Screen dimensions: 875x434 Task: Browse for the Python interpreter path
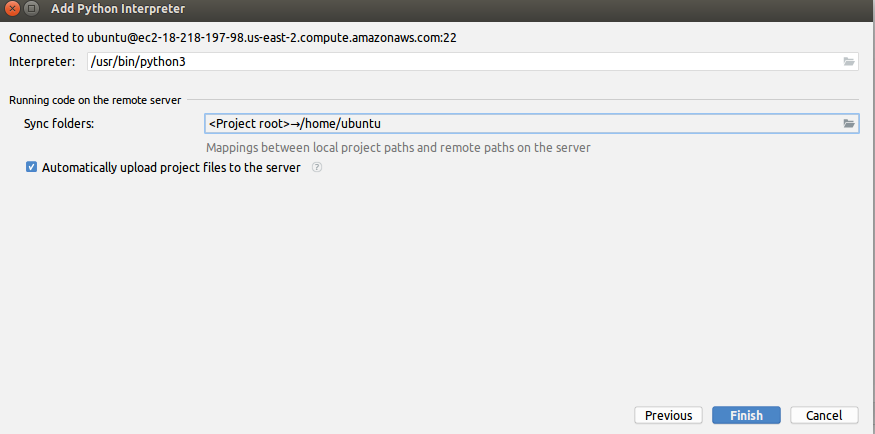tap(849, 62)
